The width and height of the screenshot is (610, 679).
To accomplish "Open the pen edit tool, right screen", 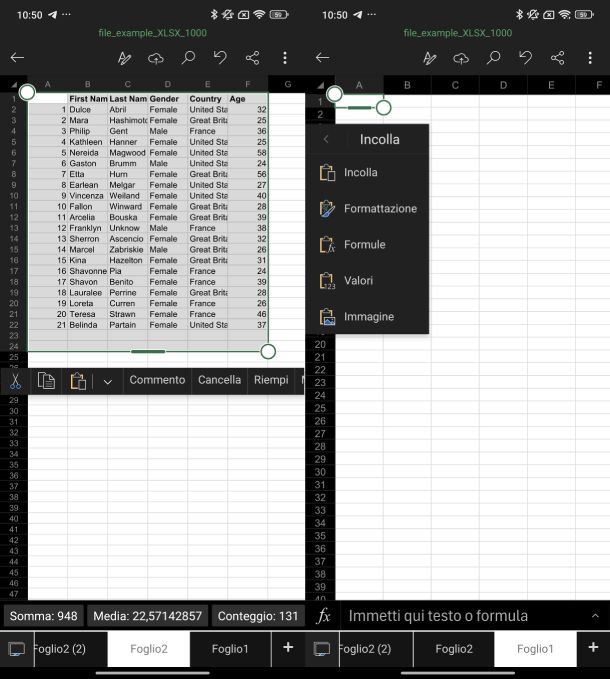I will tap(430, 58).
